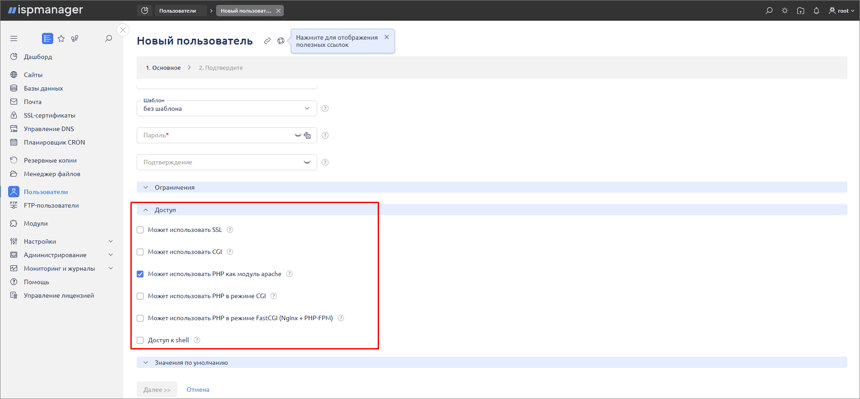Click the Планировщик CRON calendar icon
860x399 pixels.
[14, 142]
